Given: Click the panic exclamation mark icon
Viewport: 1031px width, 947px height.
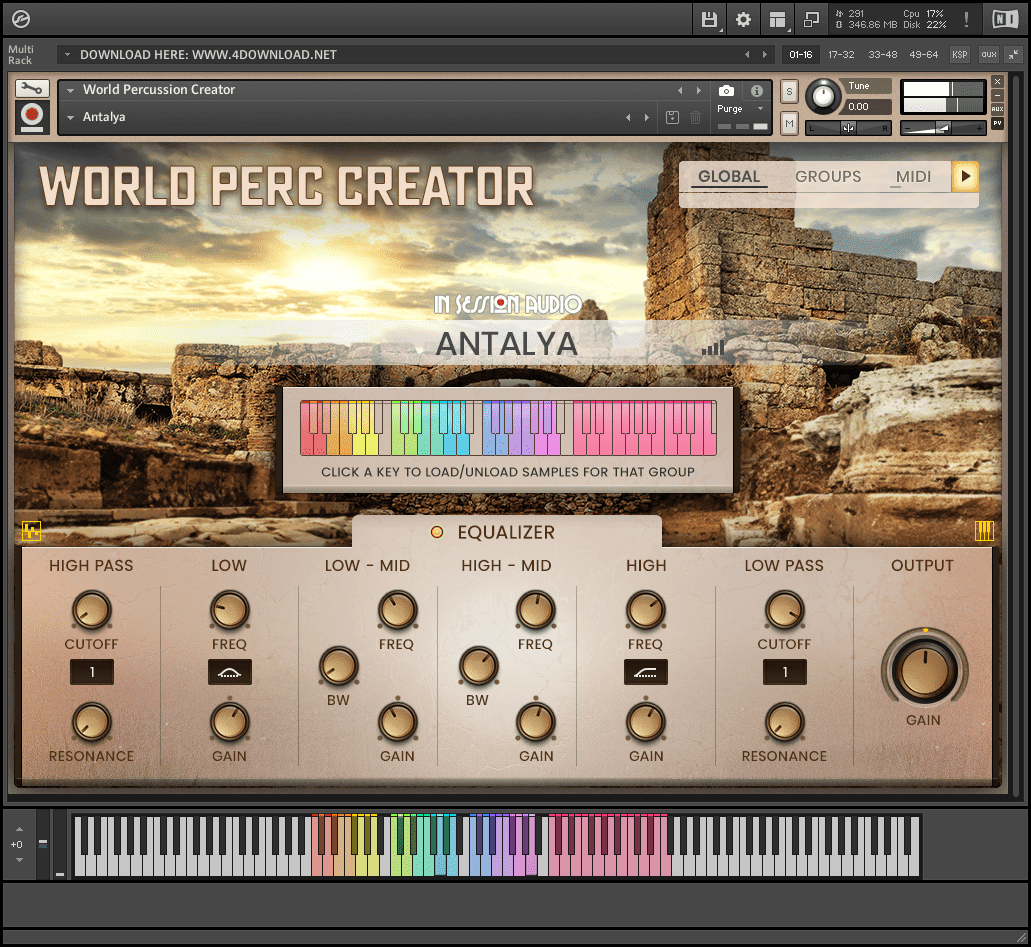Looking at the screenshot, I should coord(966,20).
